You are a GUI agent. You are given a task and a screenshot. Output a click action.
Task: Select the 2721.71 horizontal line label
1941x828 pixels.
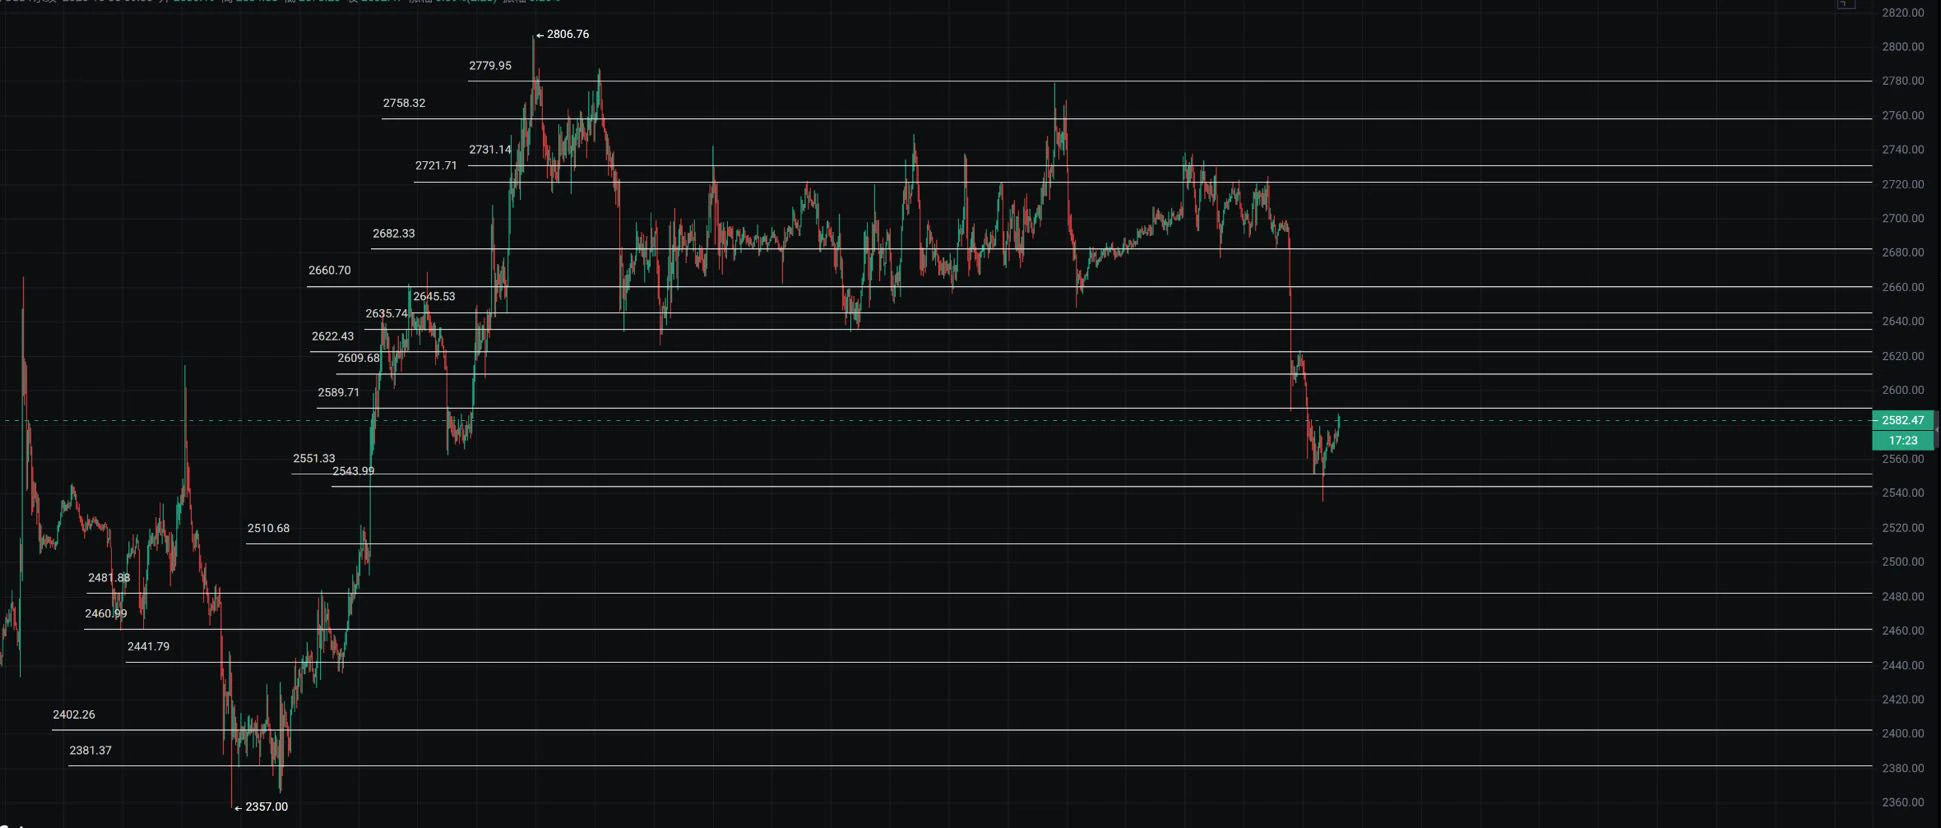436,166
